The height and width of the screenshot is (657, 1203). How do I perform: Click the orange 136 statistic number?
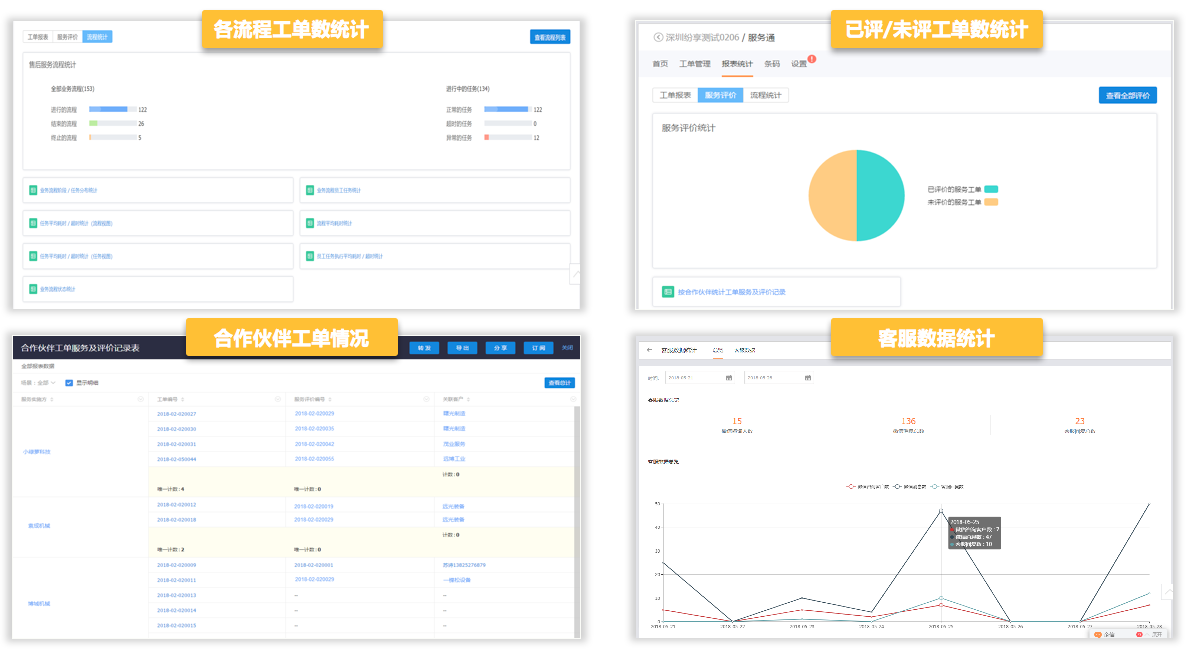point(908,421)
